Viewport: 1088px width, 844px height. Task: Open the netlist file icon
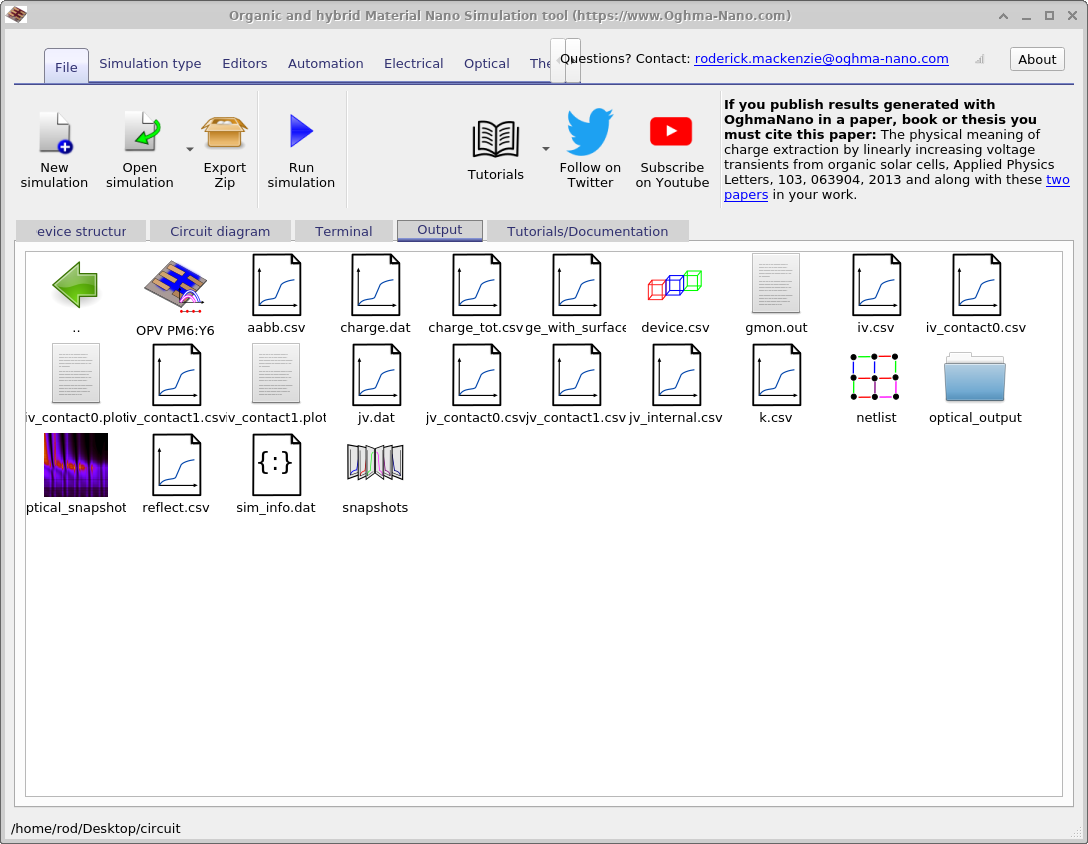(x=875, y=375)
